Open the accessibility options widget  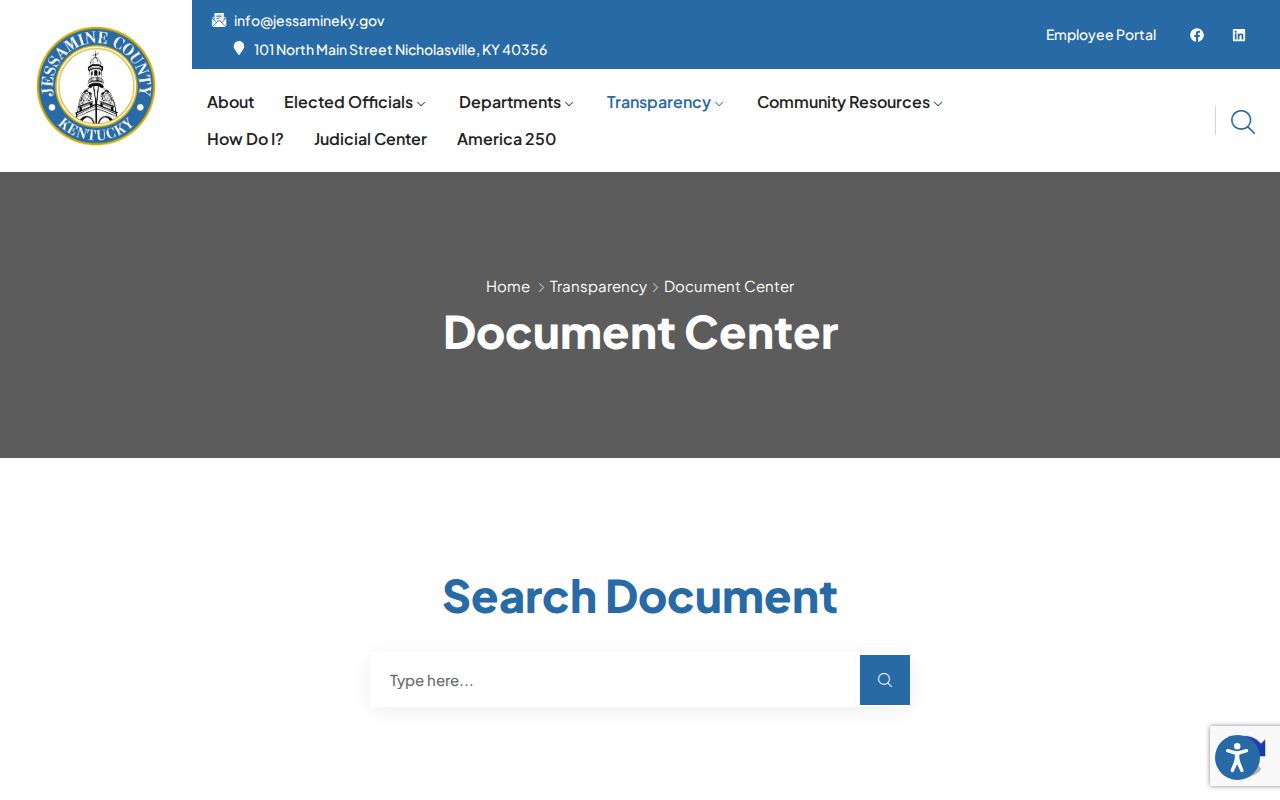[x=1238, y=757]
